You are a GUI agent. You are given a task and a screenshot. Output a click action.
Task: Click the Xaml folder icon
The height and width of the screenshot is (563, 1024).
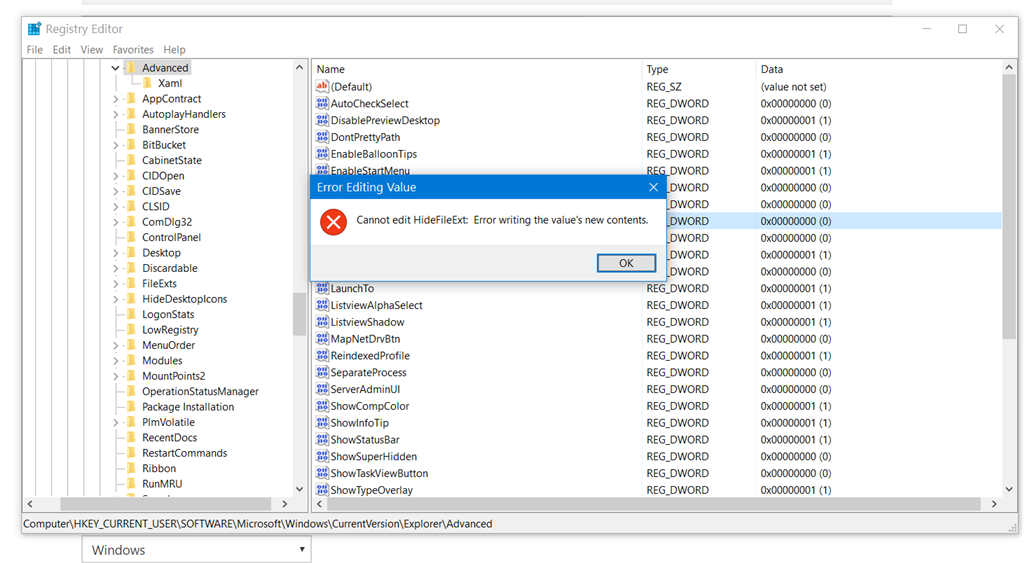point(148,83)
